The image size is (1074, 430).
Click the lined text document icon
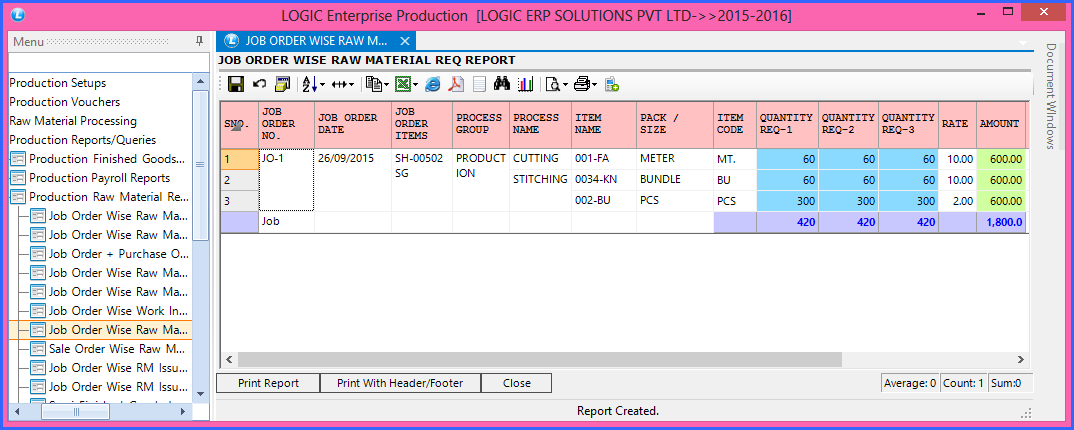(479, 84)
